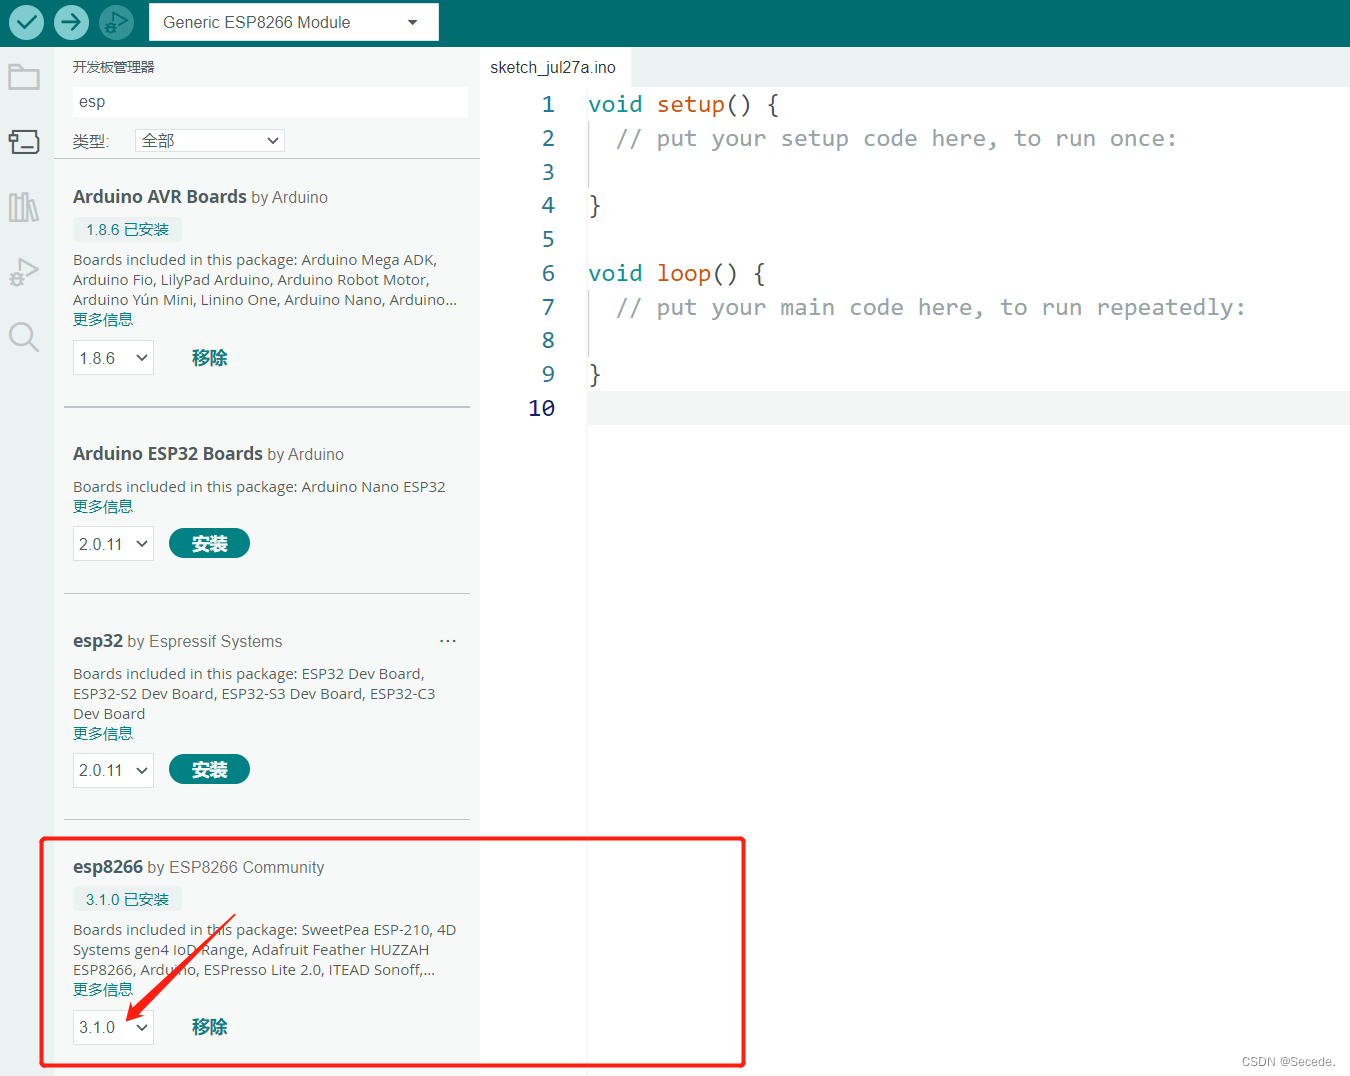Click the Verify sketch checkmark icon
Image resolution: width=1350 pixels, height=1076 pixels.
click(25, 22)
